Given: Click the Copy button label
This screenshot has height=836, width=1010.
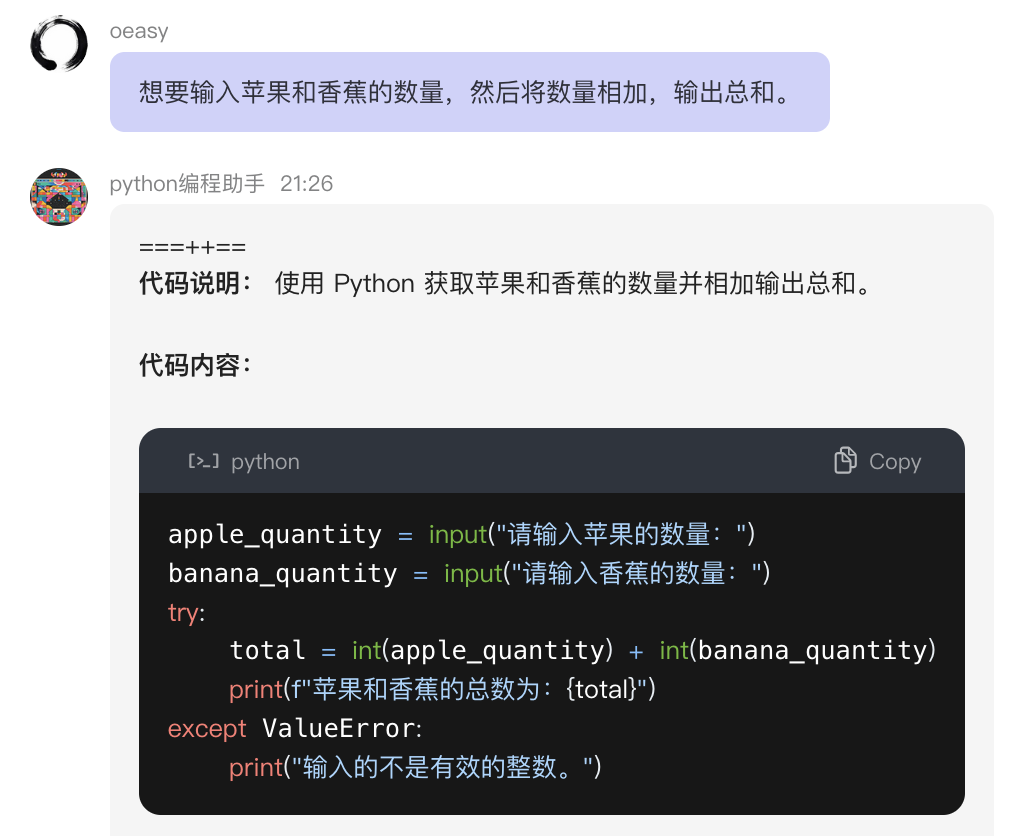Looking at the screenshot, I should click(x=895, y=461).
